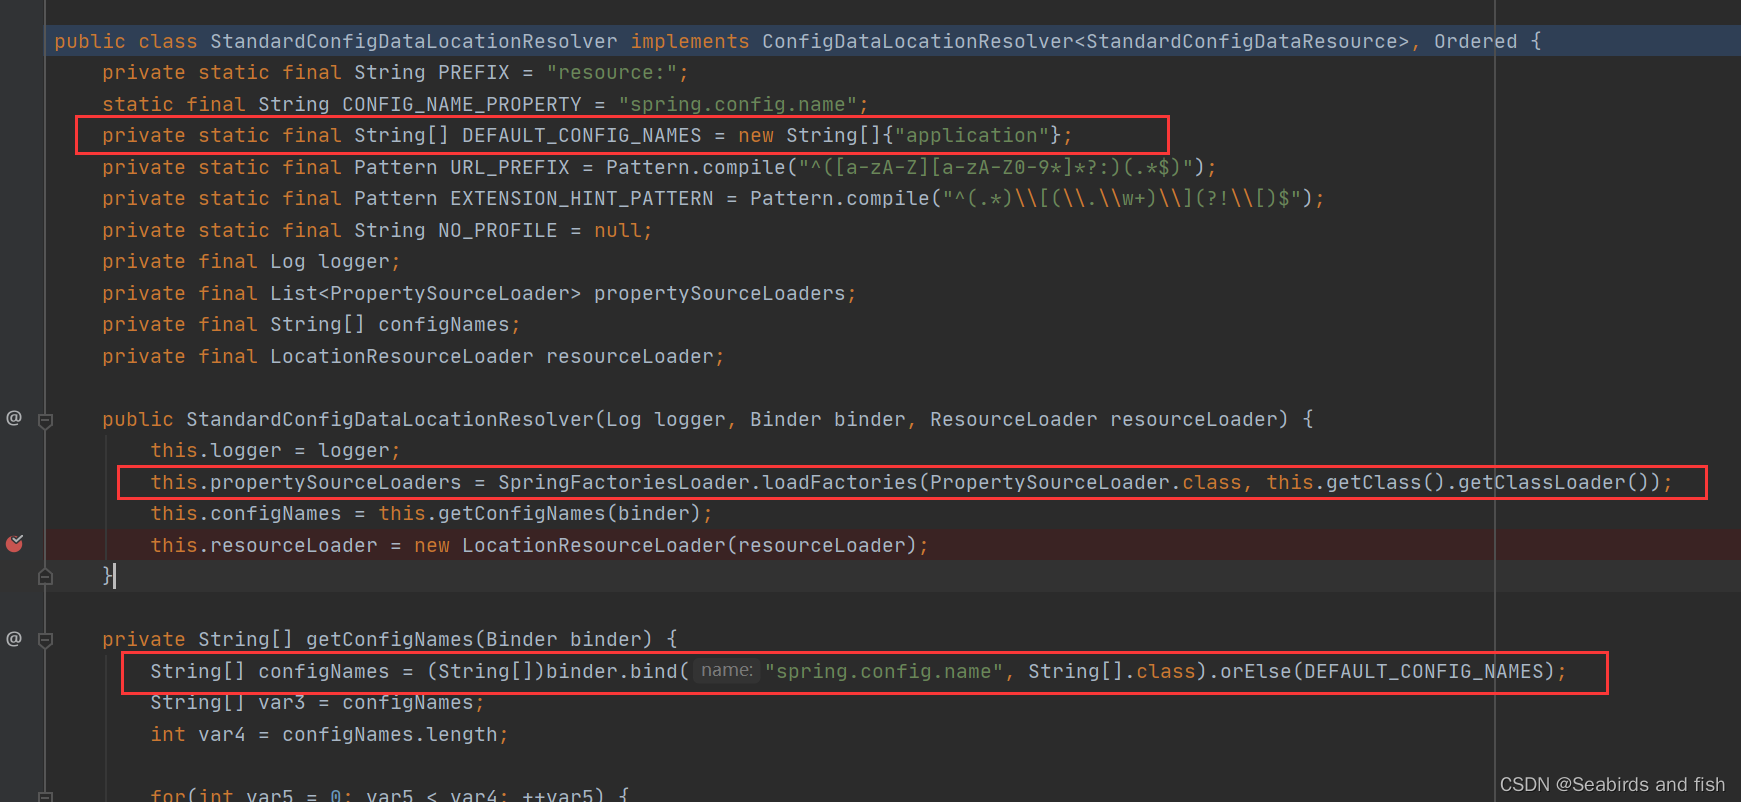The width and height of the screenshot is (1741, 802).
Task: Click PropertySourceLoader.class argument
Action: tap(1086, 482)
